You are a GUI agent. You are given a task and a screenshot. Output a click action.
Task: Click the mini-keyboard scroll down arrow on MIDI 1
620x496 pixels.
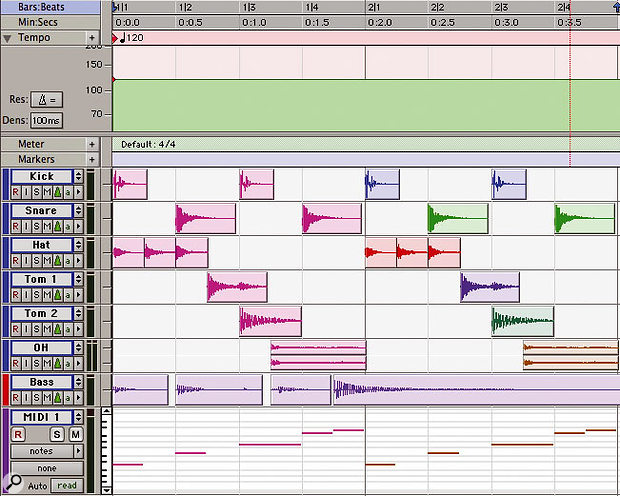106,490
